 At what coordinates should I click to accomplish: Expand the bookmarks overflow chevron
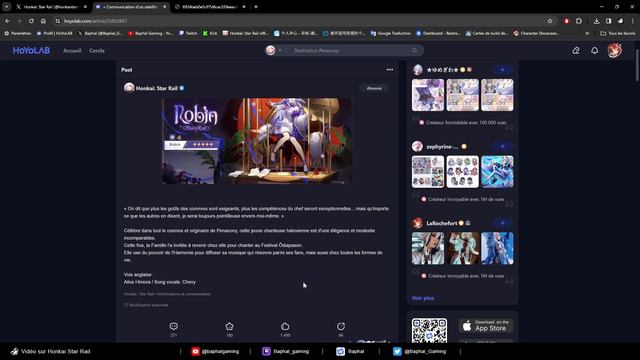click(587, 33)
